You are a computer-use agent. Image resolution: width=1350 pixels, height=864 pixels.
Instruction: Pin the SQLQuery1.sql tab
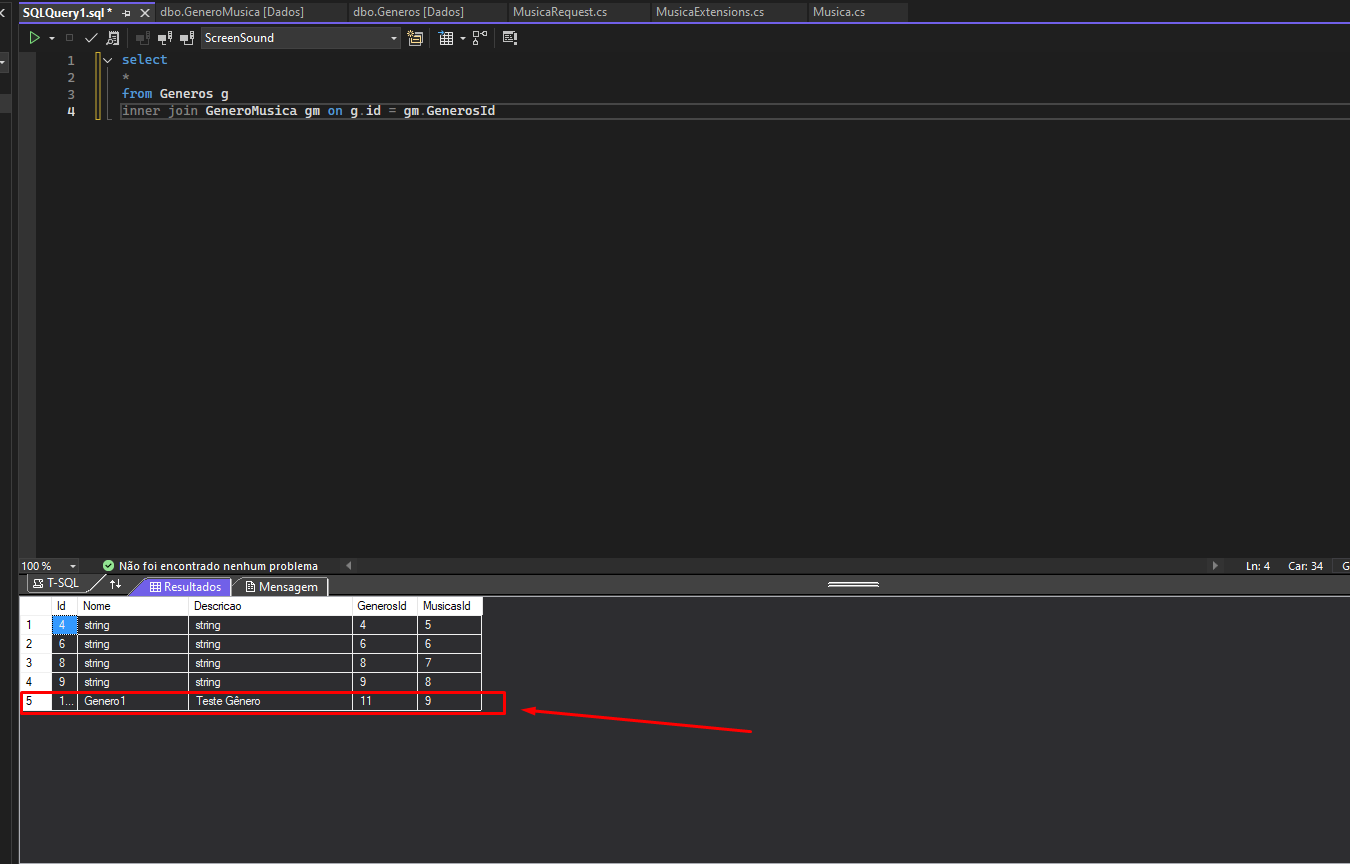point(126,13)
